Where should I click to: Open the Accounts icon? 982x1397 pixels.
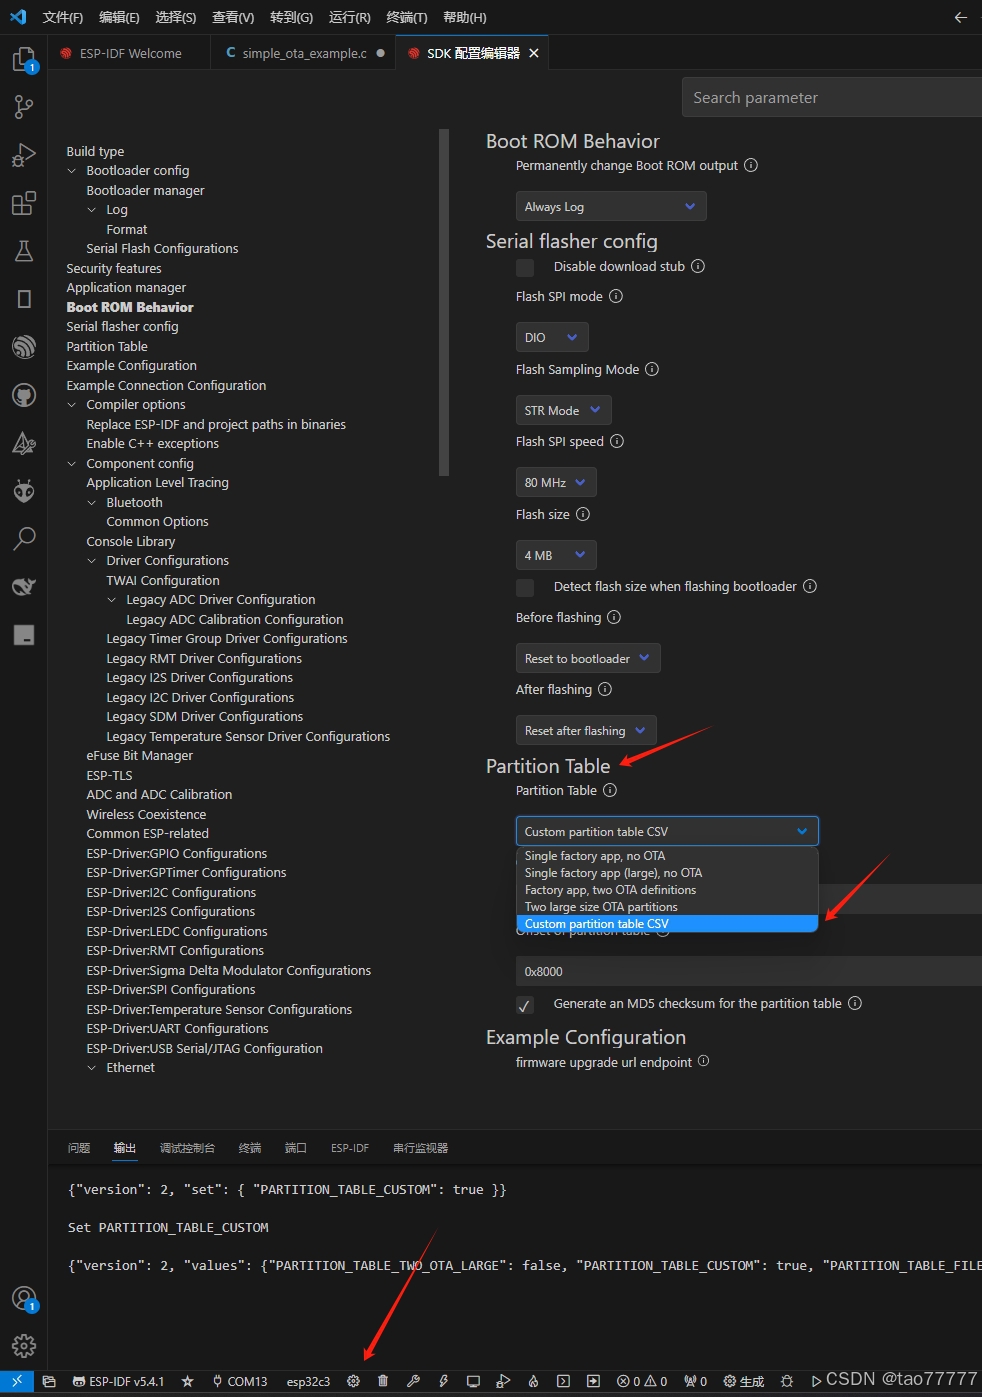[24, 1299]
